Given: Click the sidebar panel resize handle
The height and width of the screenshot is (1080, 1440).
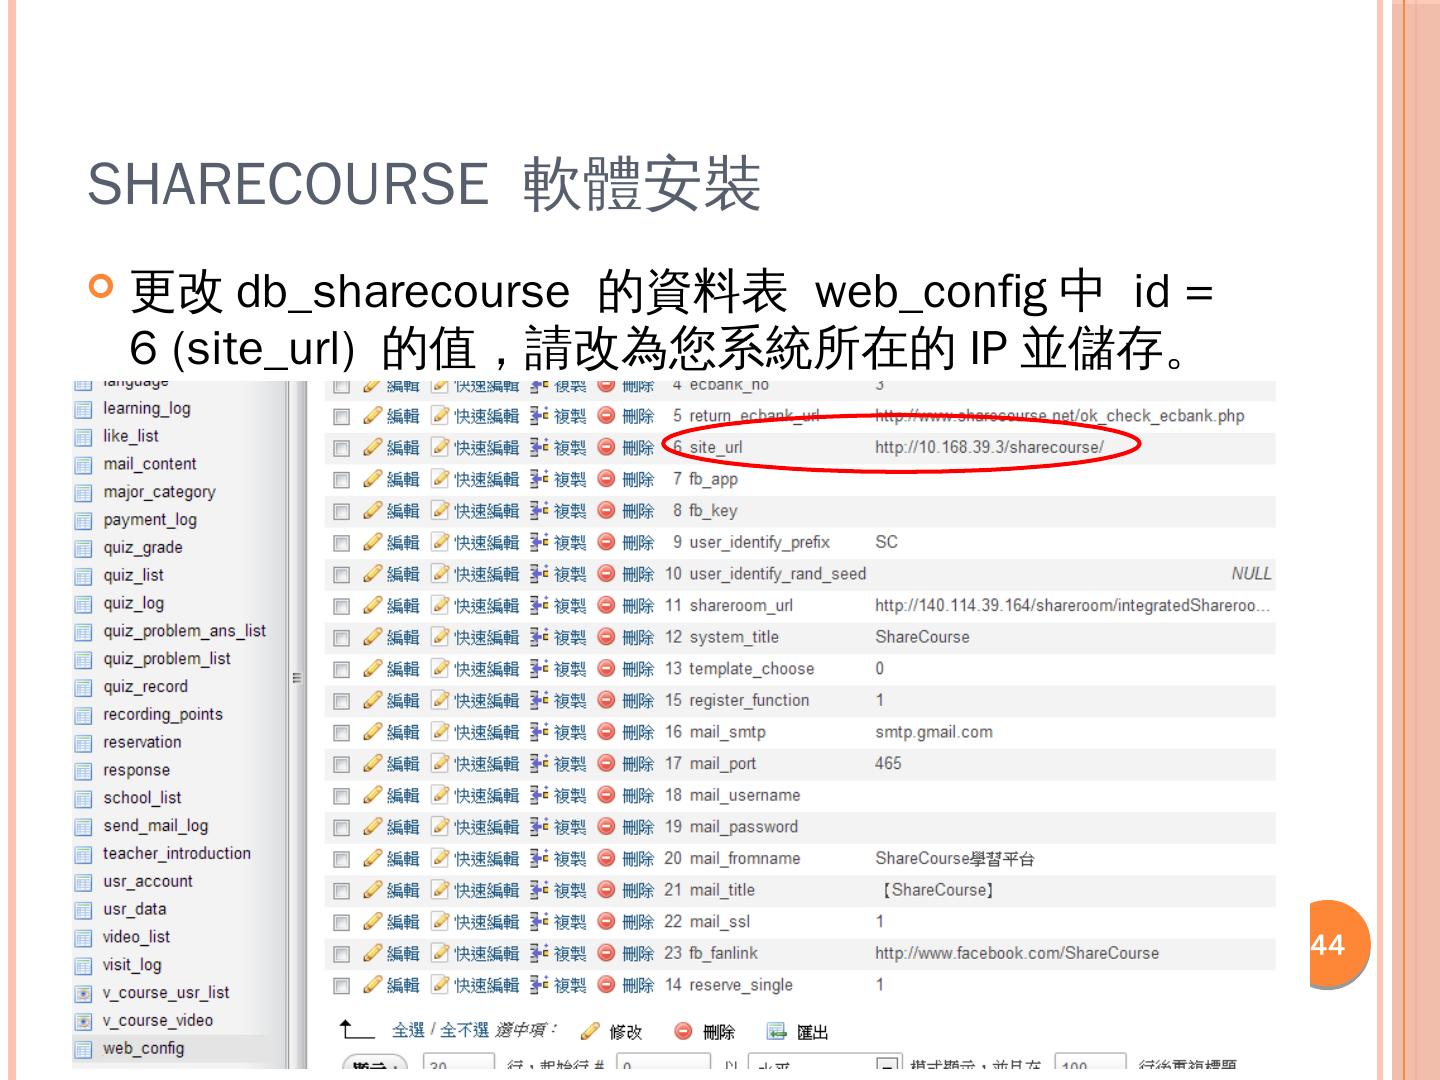Looking at the screenshot, I should click(x=296, y=678).
